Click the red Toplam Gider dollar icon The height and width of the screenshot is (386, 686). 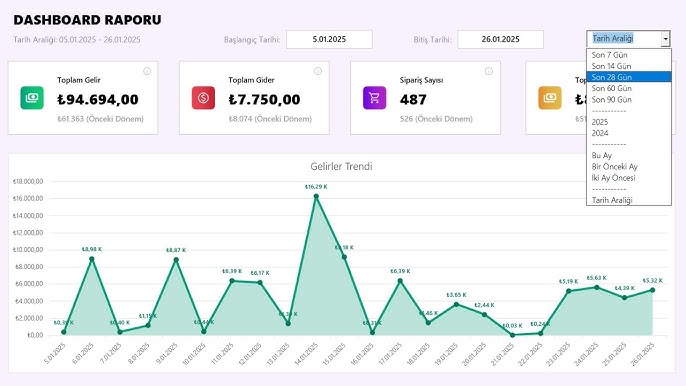(x=203, y=98)
